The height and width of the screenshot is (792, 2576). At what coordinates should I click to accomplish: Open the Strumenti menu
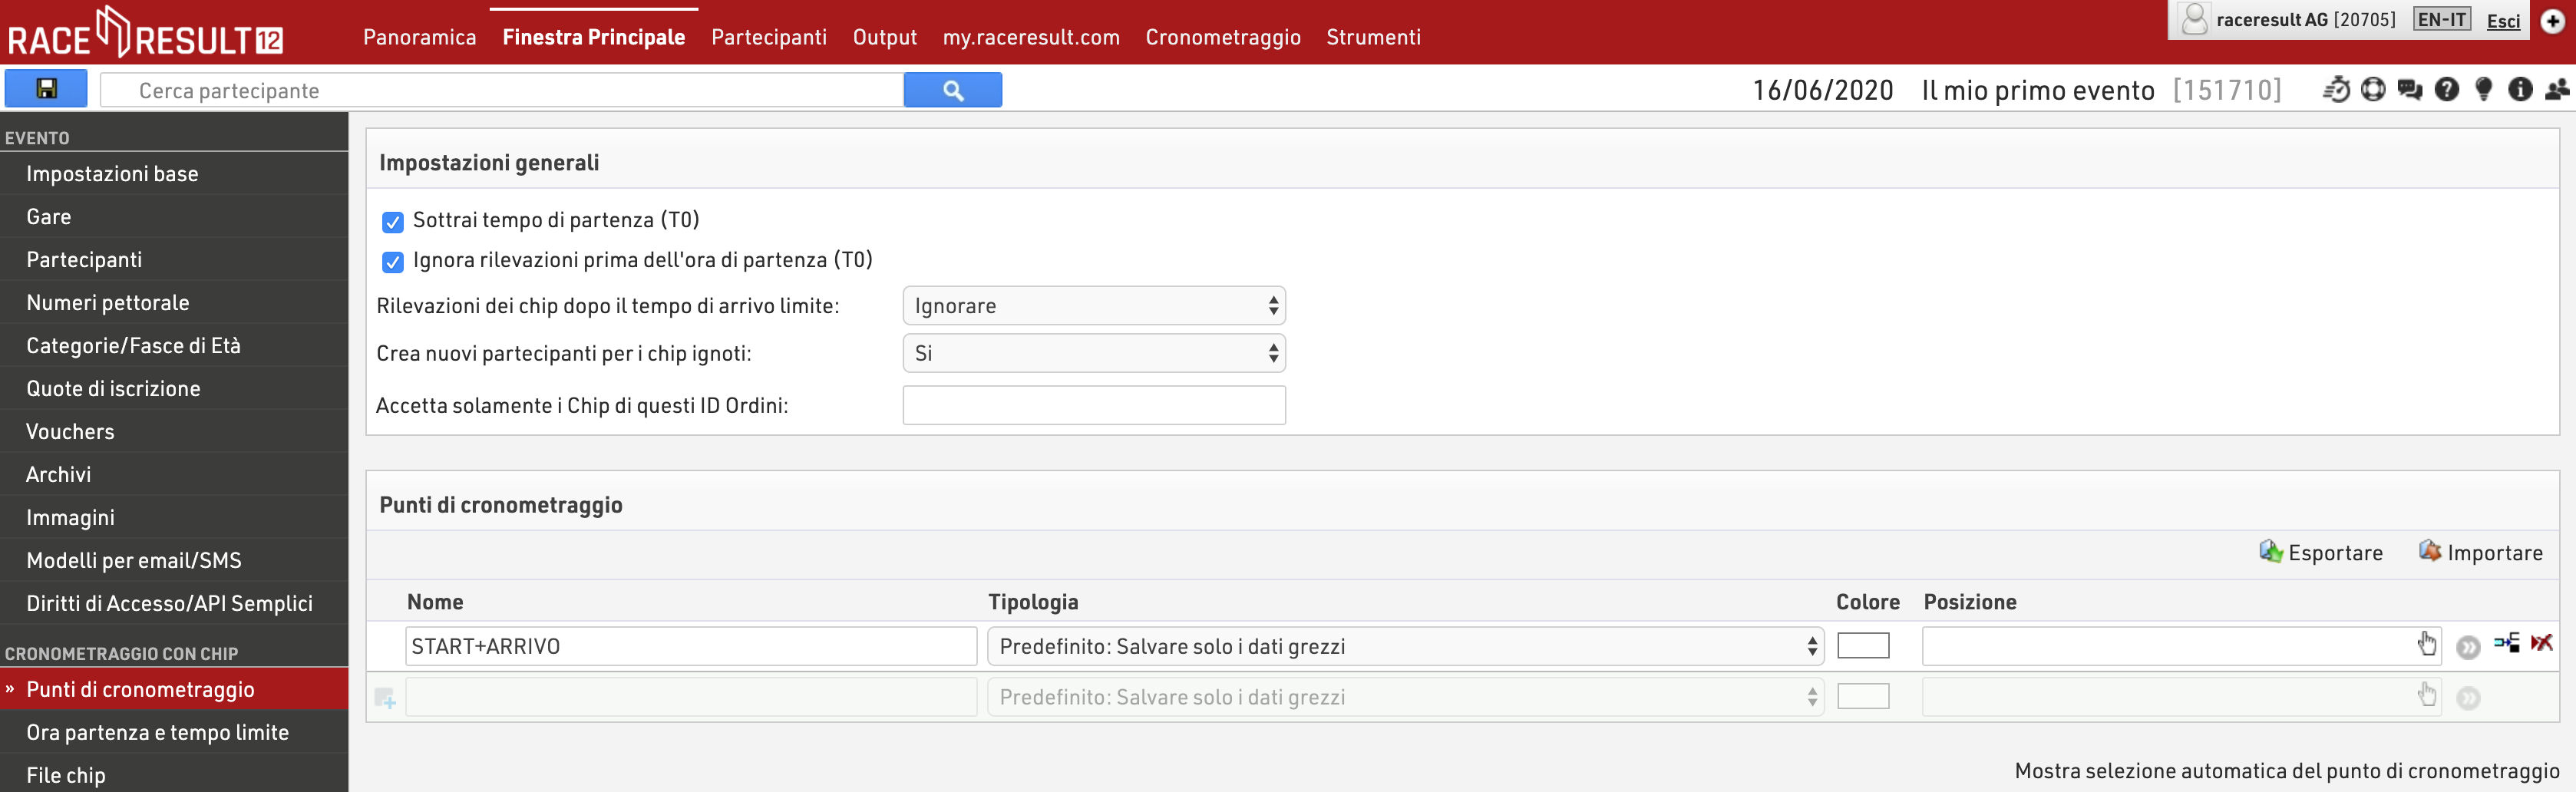(x=1373, y=37)
